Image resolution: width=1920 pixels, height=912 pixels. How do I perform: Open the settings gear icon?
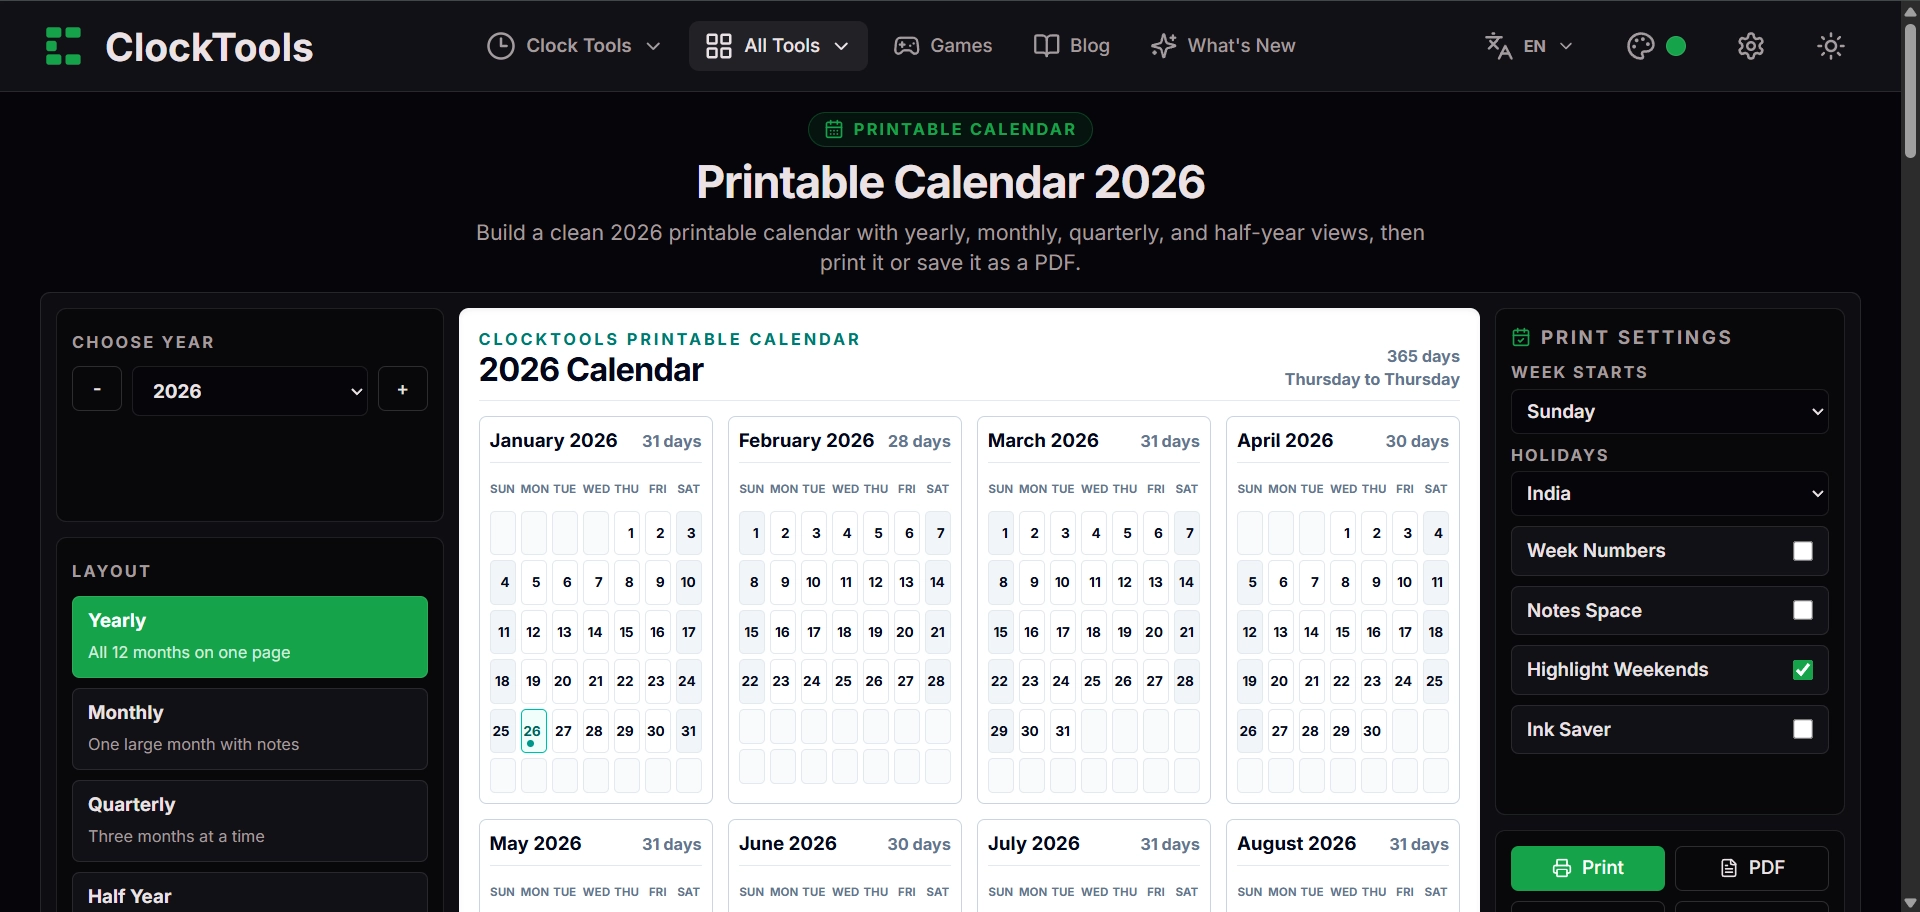point(1751,46)
